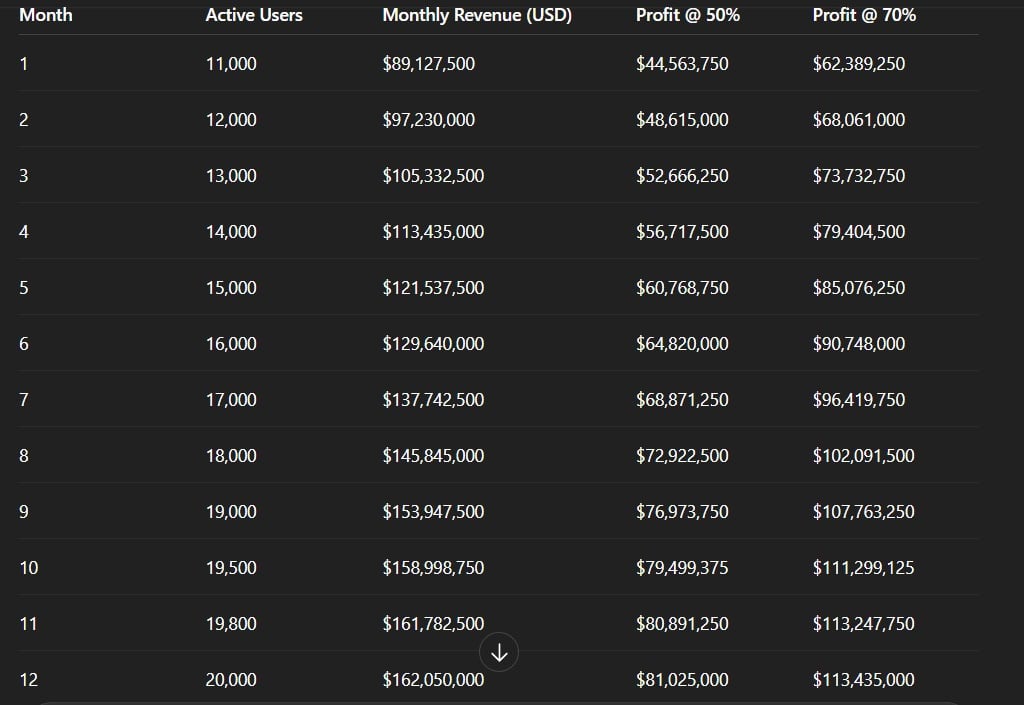Click the $113,435,000 profit cell in month 12
This screenshot has height=705, width=1024.
click(864, 680)
